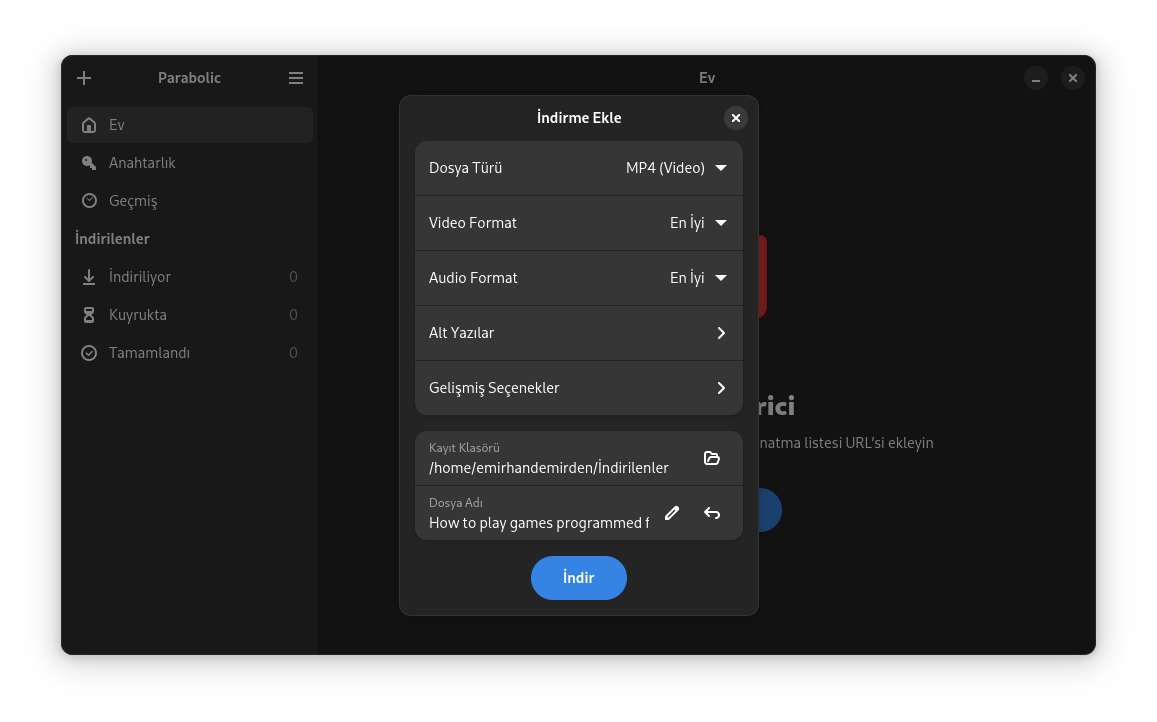Click the Kayıt Klasörü path field

548,467
